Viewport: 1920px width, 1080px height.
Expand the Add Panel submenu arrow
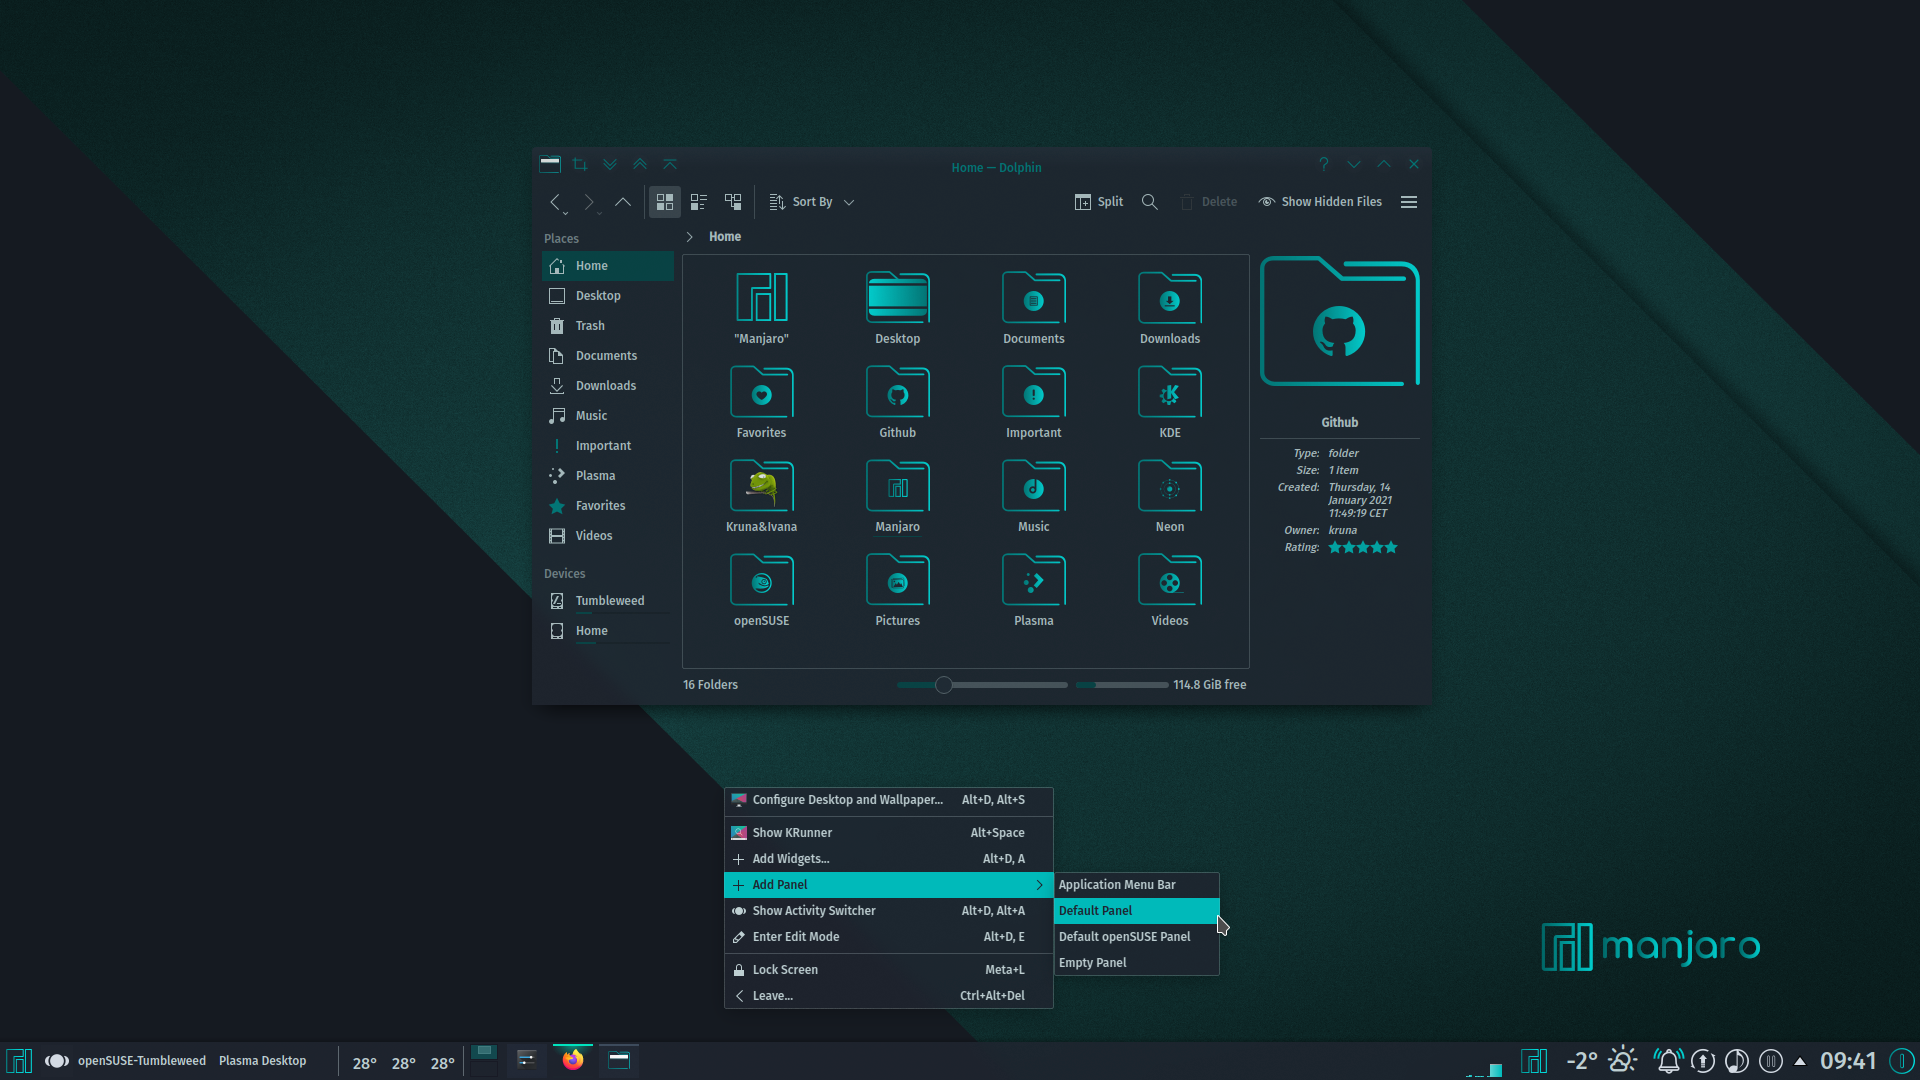[x=1039, y=885]
